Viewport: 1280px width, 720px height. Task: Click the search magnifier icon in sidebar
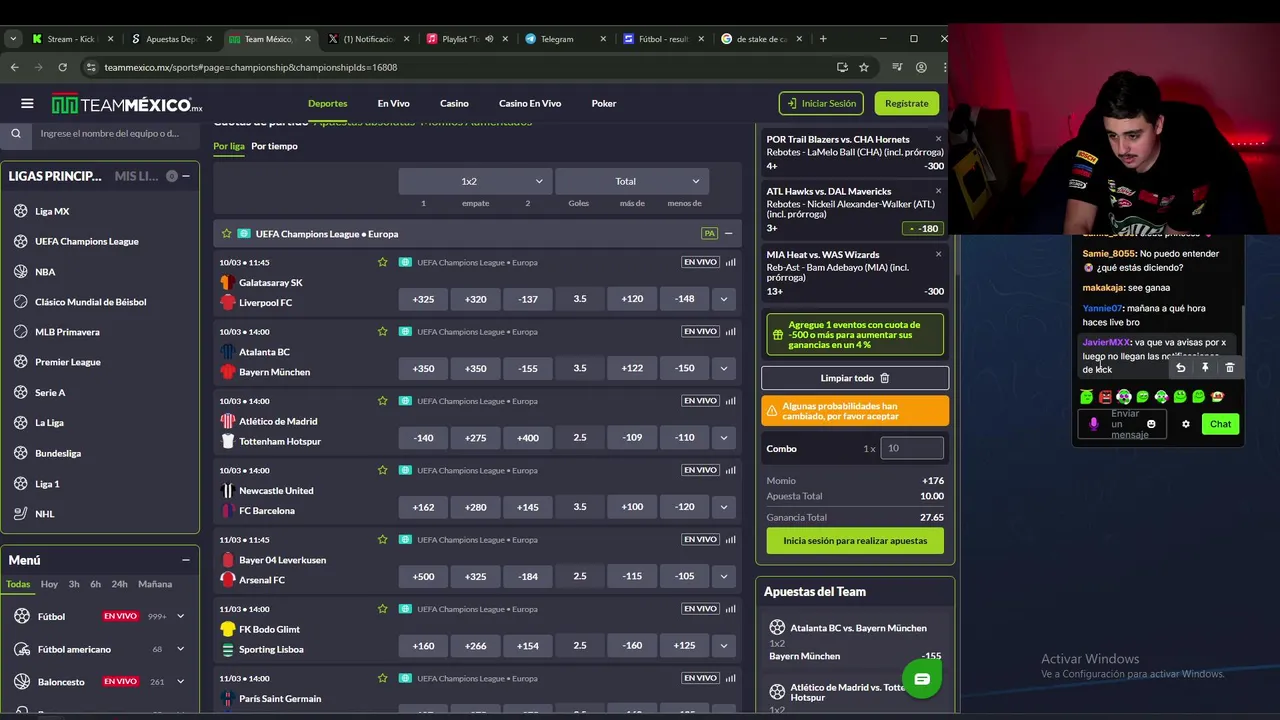click(x=16, y=133)
